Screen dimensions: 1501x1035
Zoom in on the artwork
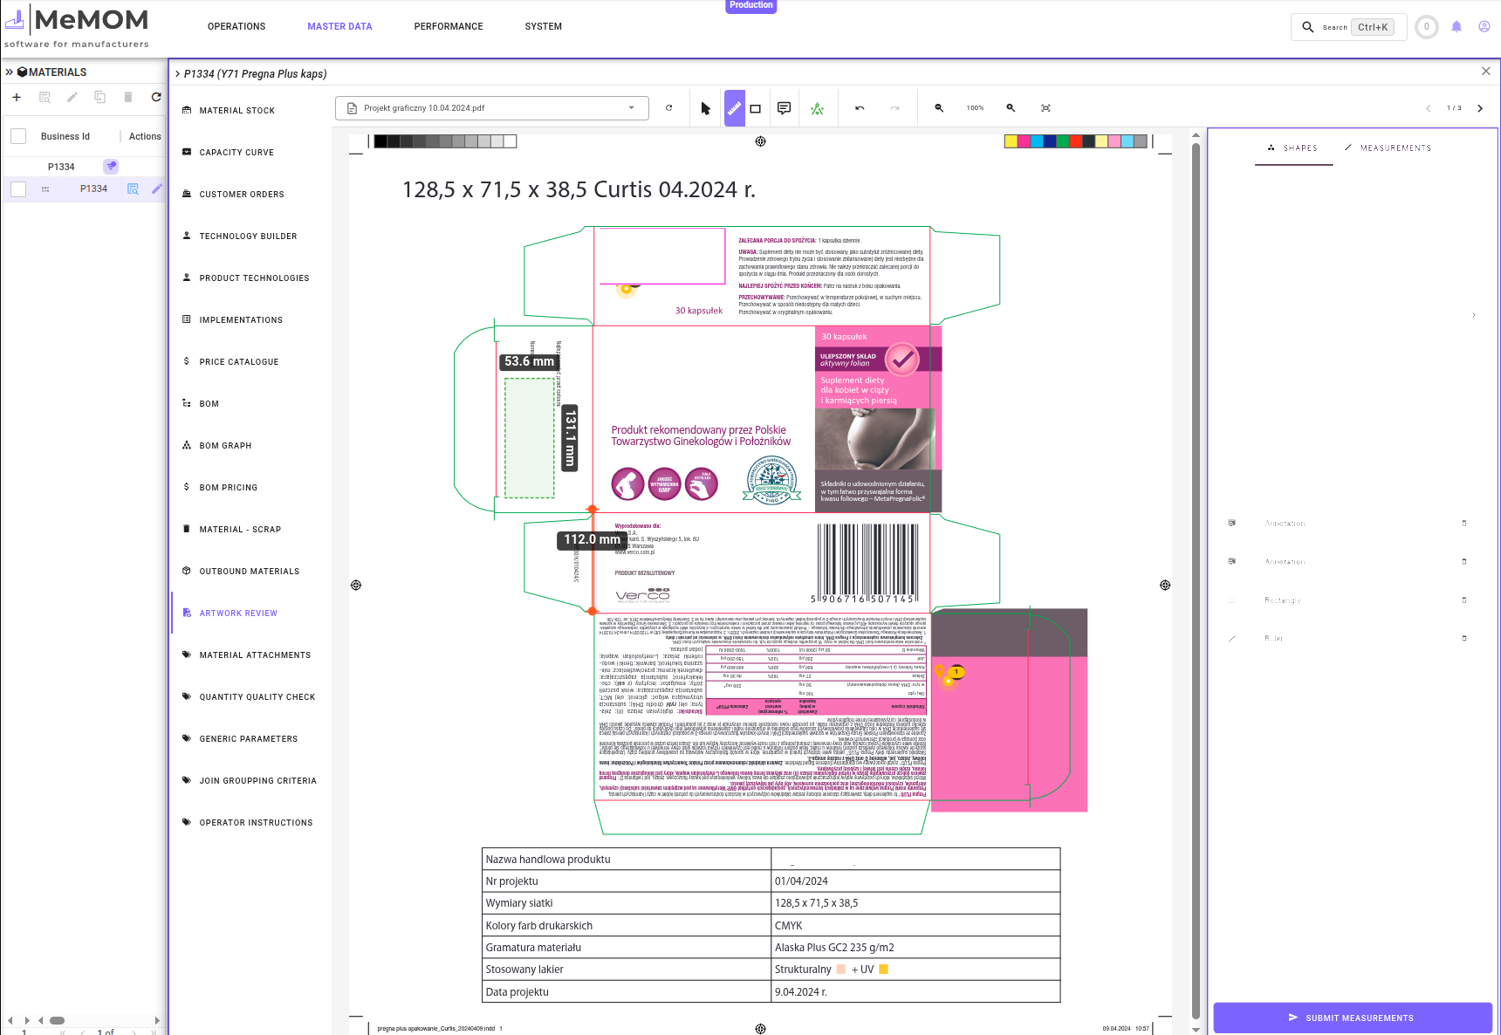(1011, 108)
